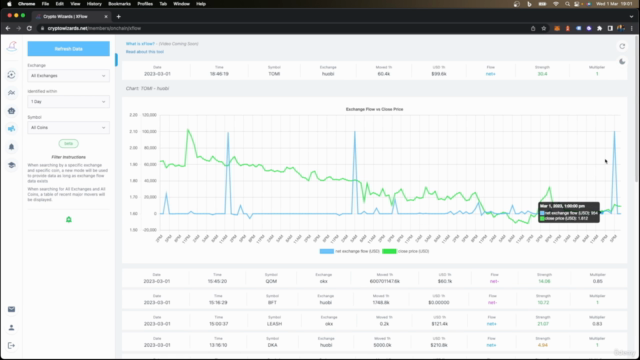Reload the page with Chrome's refresh icon
The width and height of the screenshot is (640, 360).
point(29,28)
